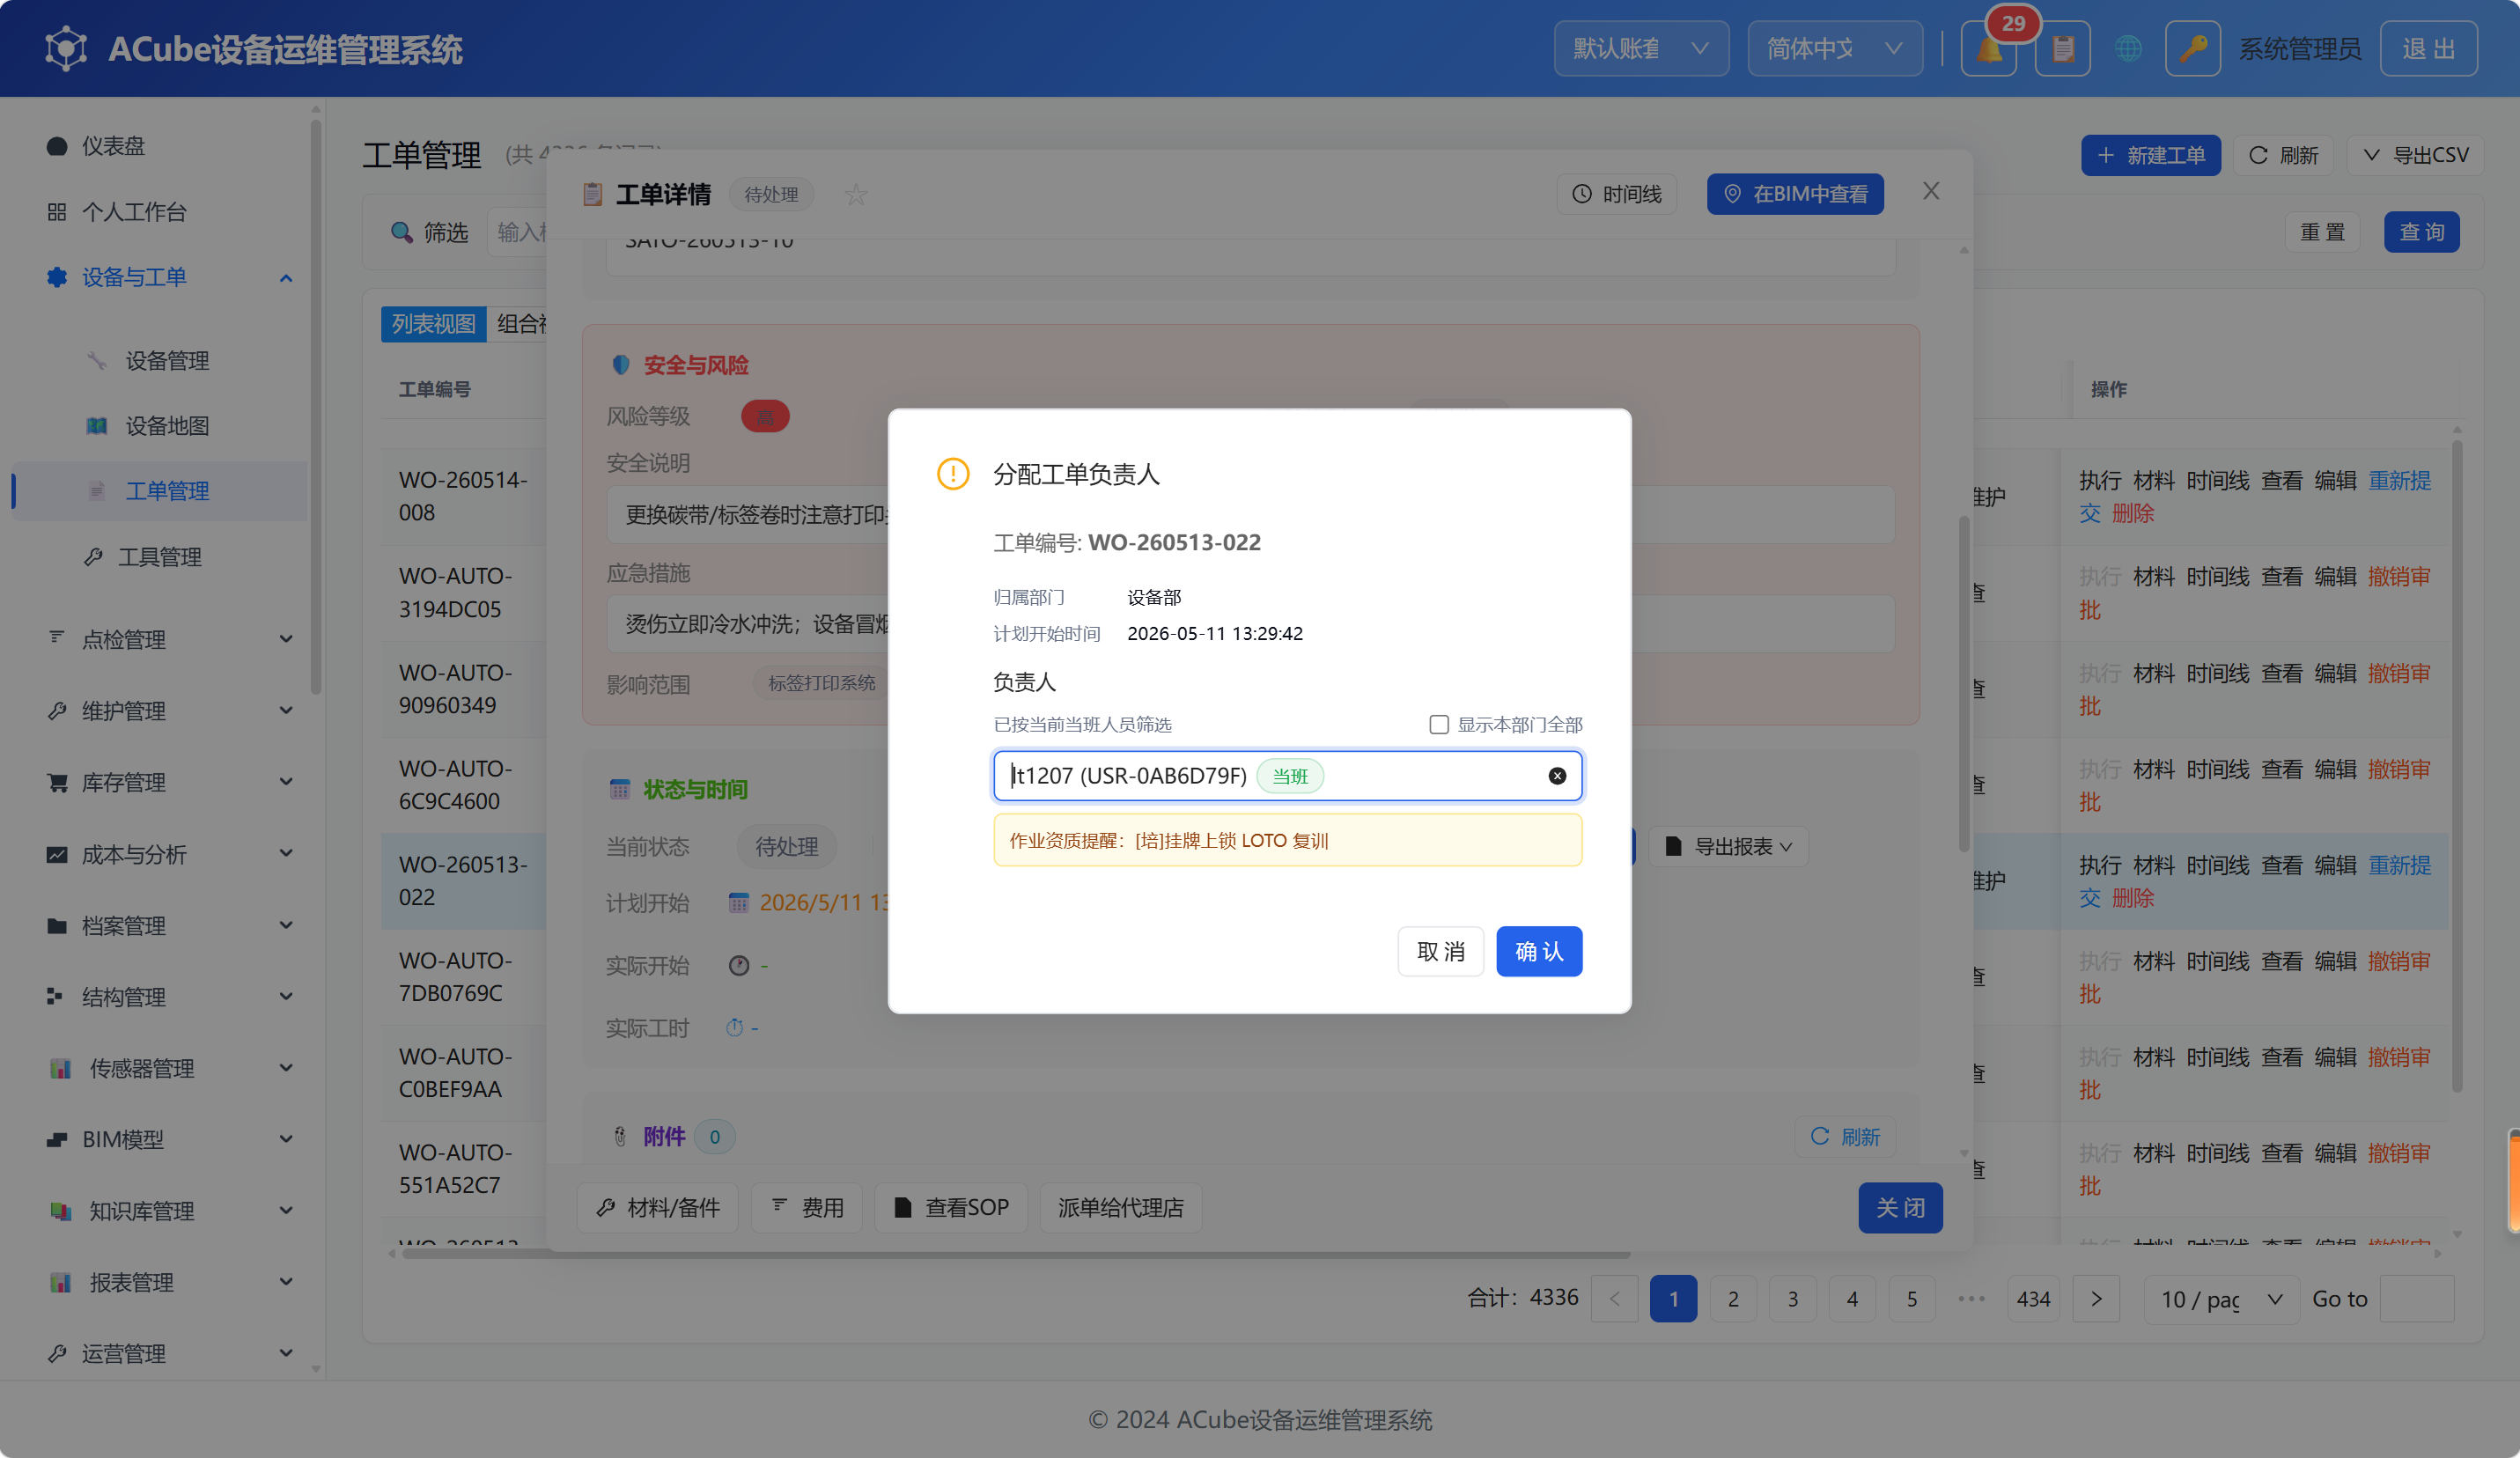Go to page 3 in pagination
The width and height of the screenshot is (2520, 1458).
pyautogui.click(x=1792, y=1299)
